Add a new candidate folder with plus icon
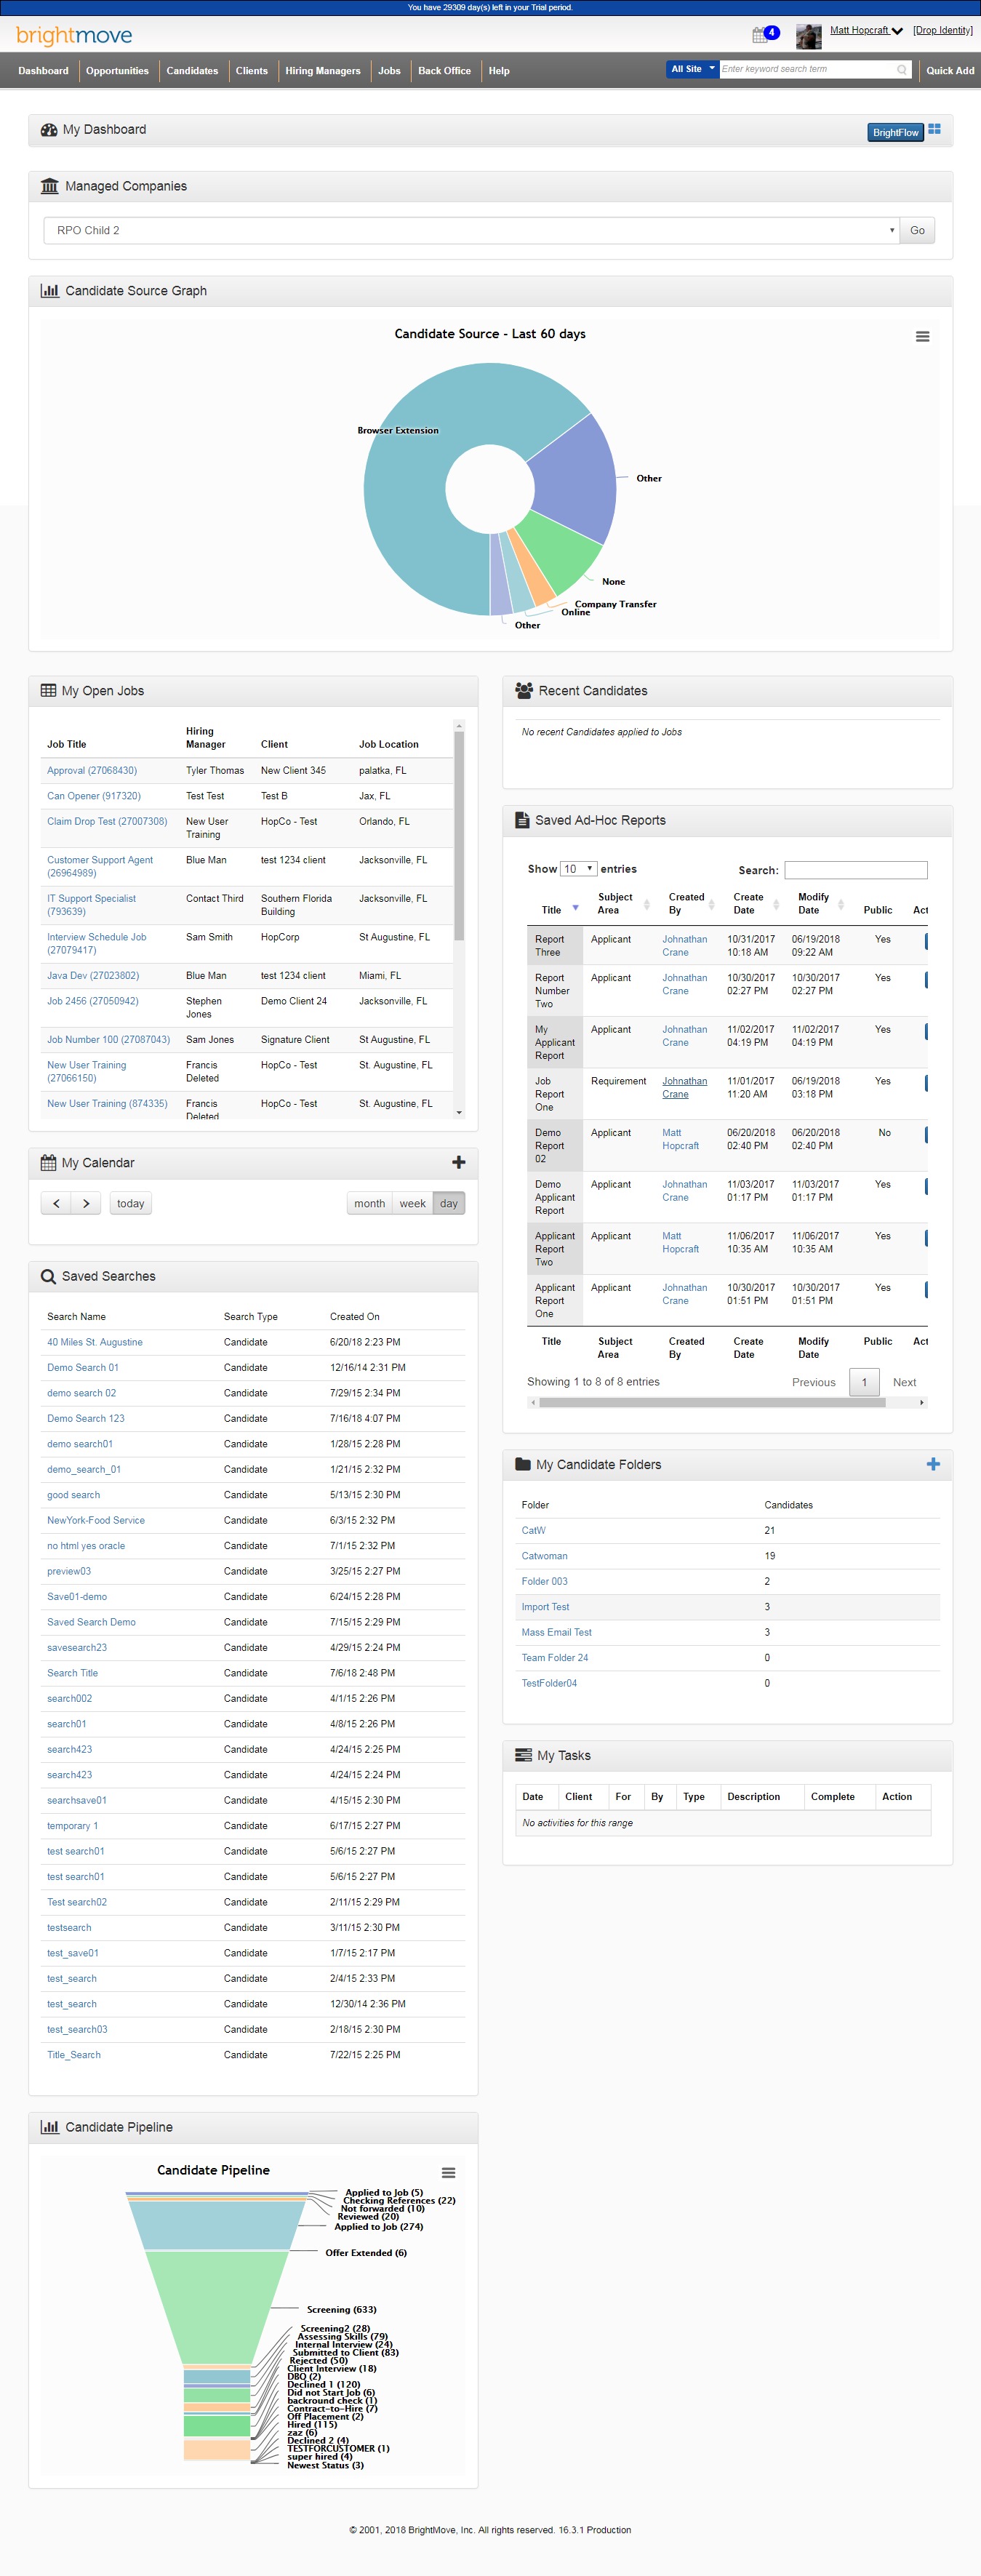981x2576 pixels. (x=932, y=1464)
